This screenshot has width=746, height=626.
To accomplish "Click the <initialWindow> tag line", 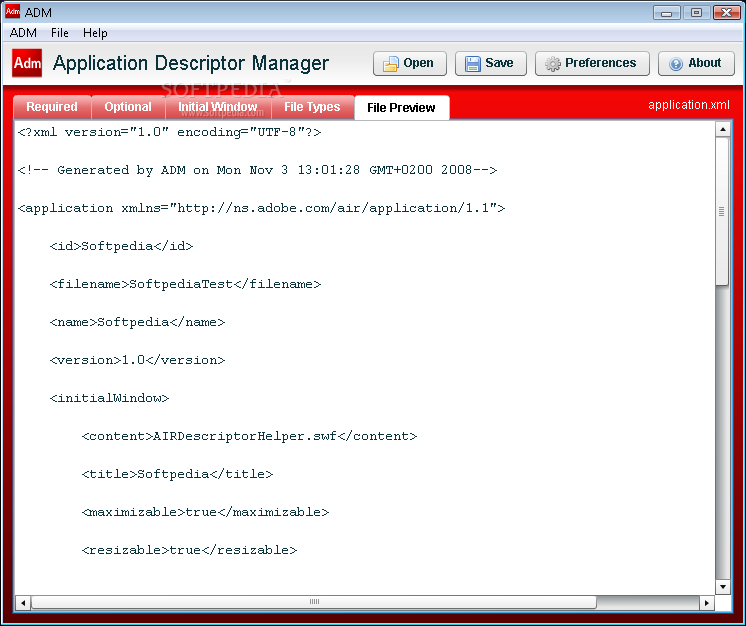I will coord(109,398).
